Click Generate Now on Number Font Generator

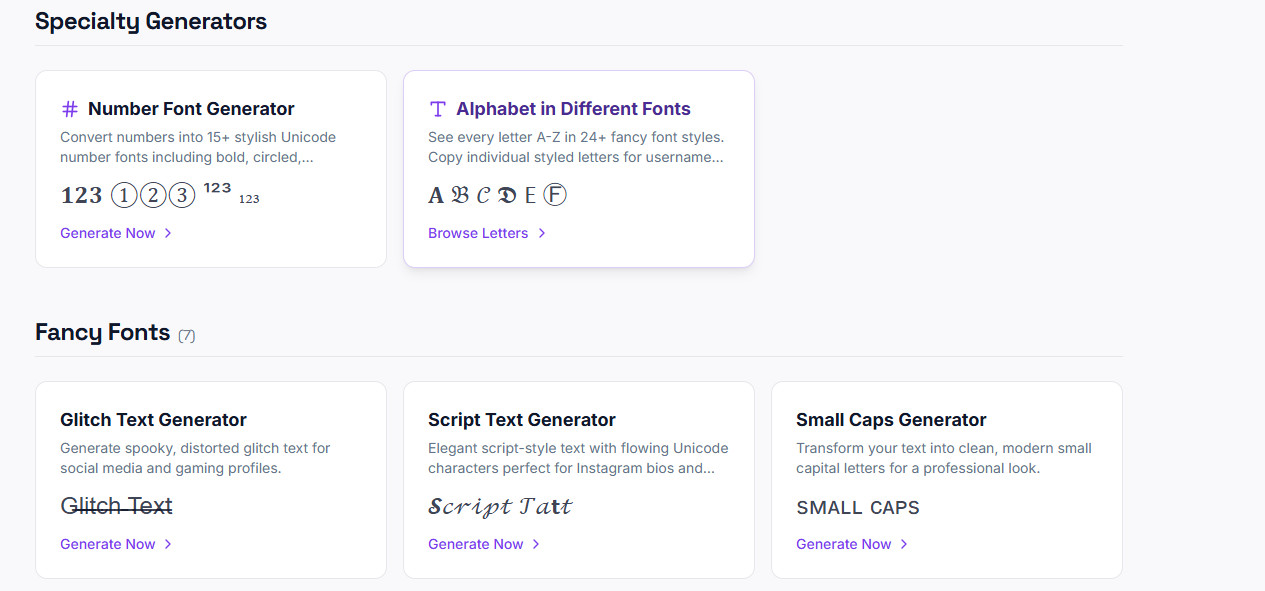tap(105, 232)
